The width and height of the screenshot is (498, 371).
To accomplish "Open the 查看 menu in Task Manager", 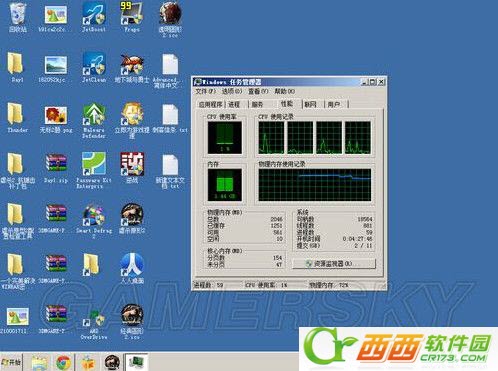I will click(258, 91).
